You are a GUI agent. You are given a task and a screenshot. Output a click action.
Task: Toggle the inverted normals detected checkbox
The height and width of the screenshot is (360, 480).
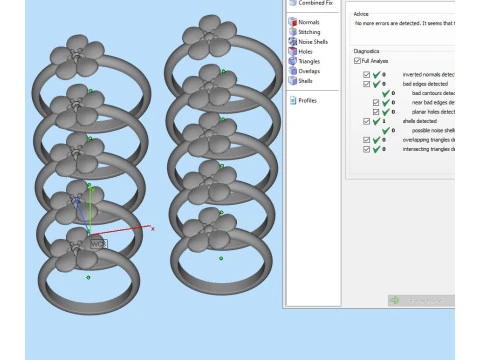coord(366,74)
